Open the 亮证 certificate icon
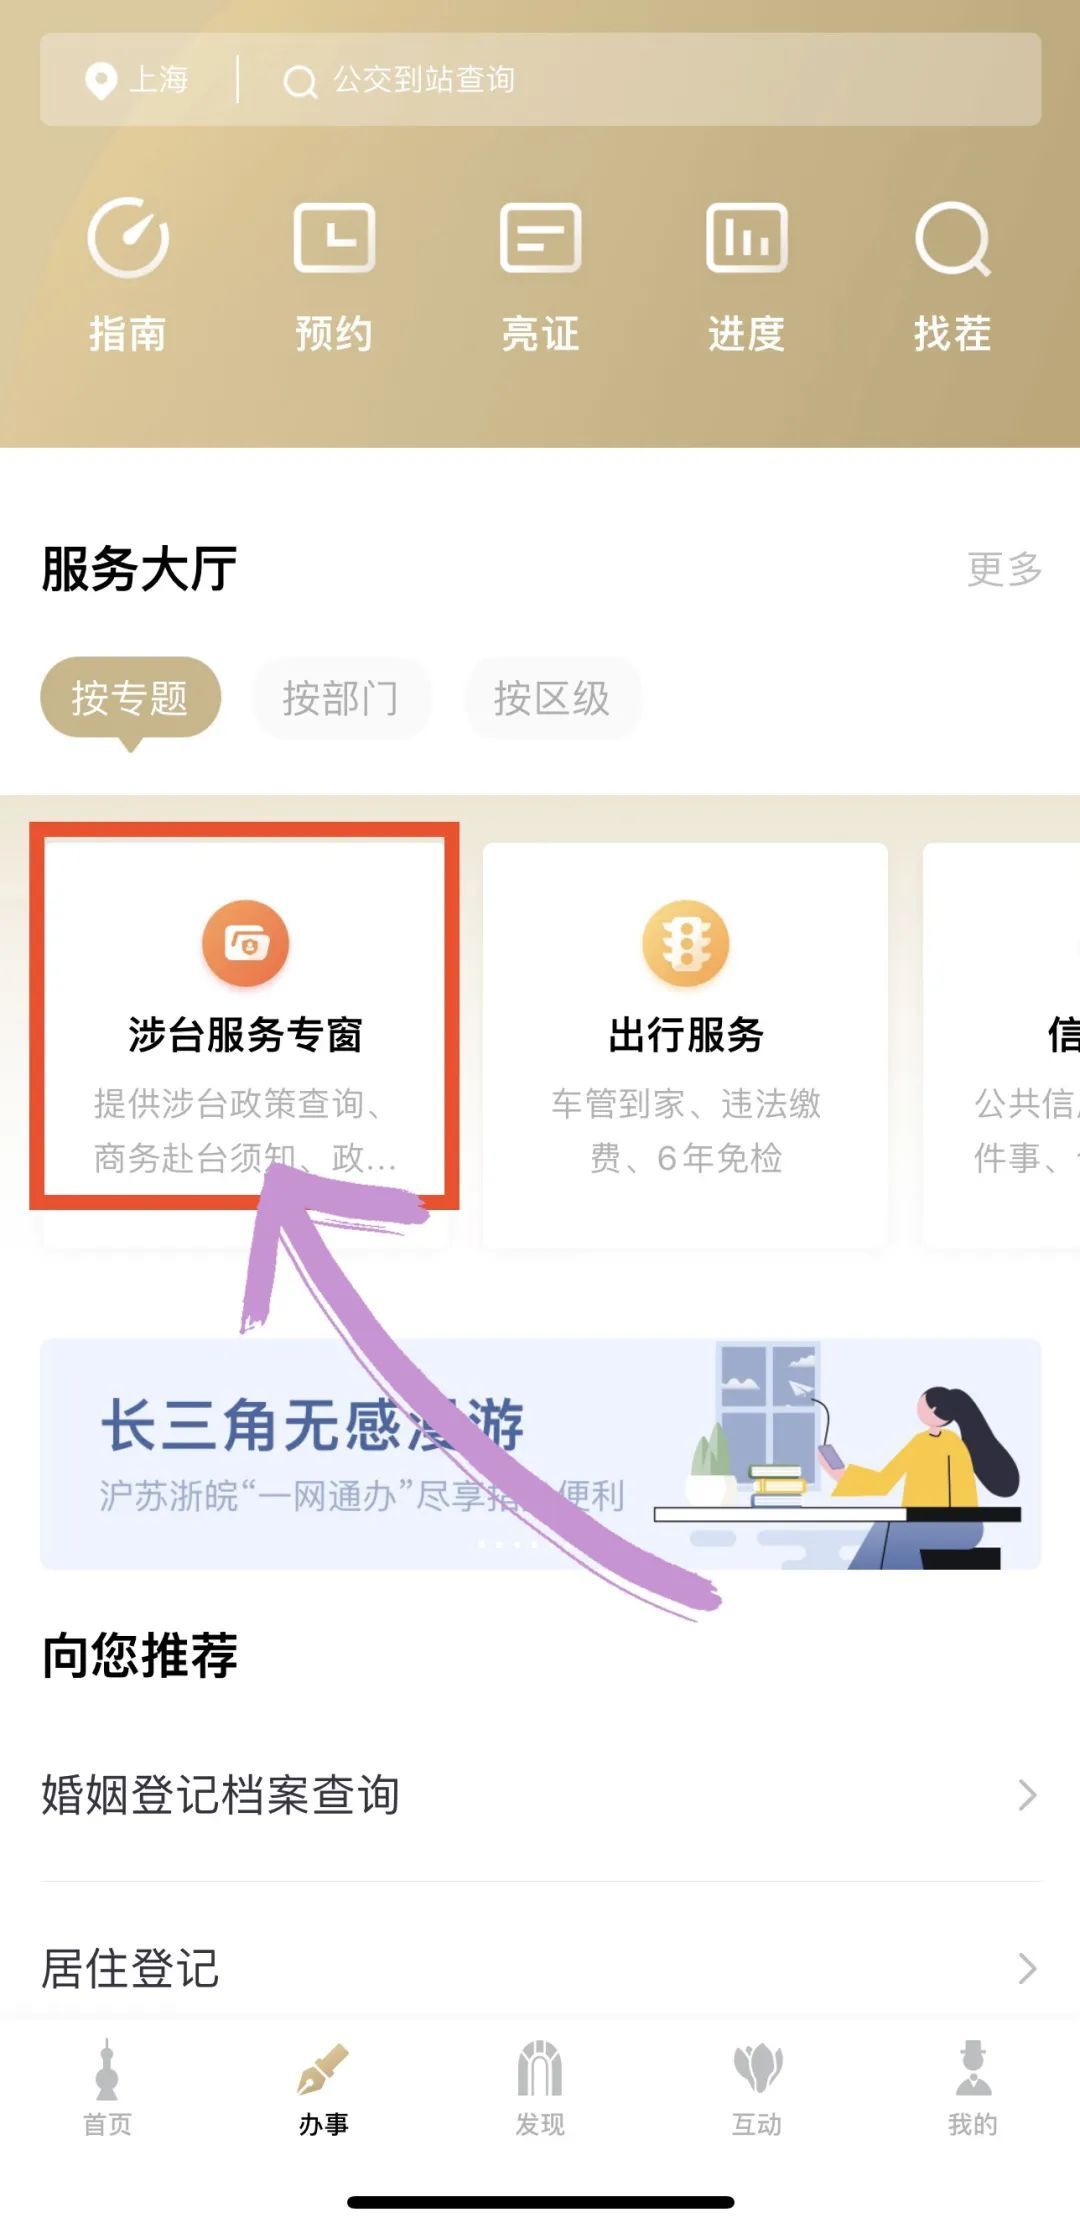Image resolution: width=1080 pixels, height=2228 pixels. pyautogui.click(x=540, y=238)
